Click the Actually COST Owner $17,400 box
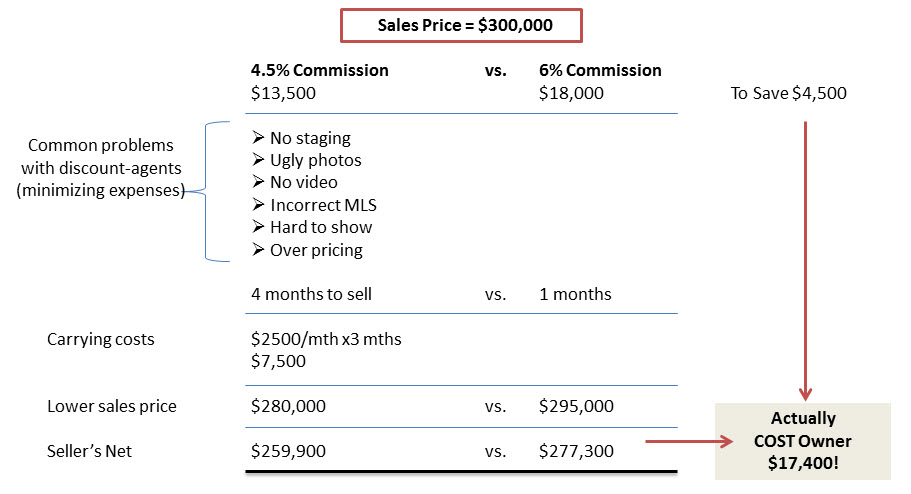Viewport: 911px width, 494px height. tap(802, 441)
